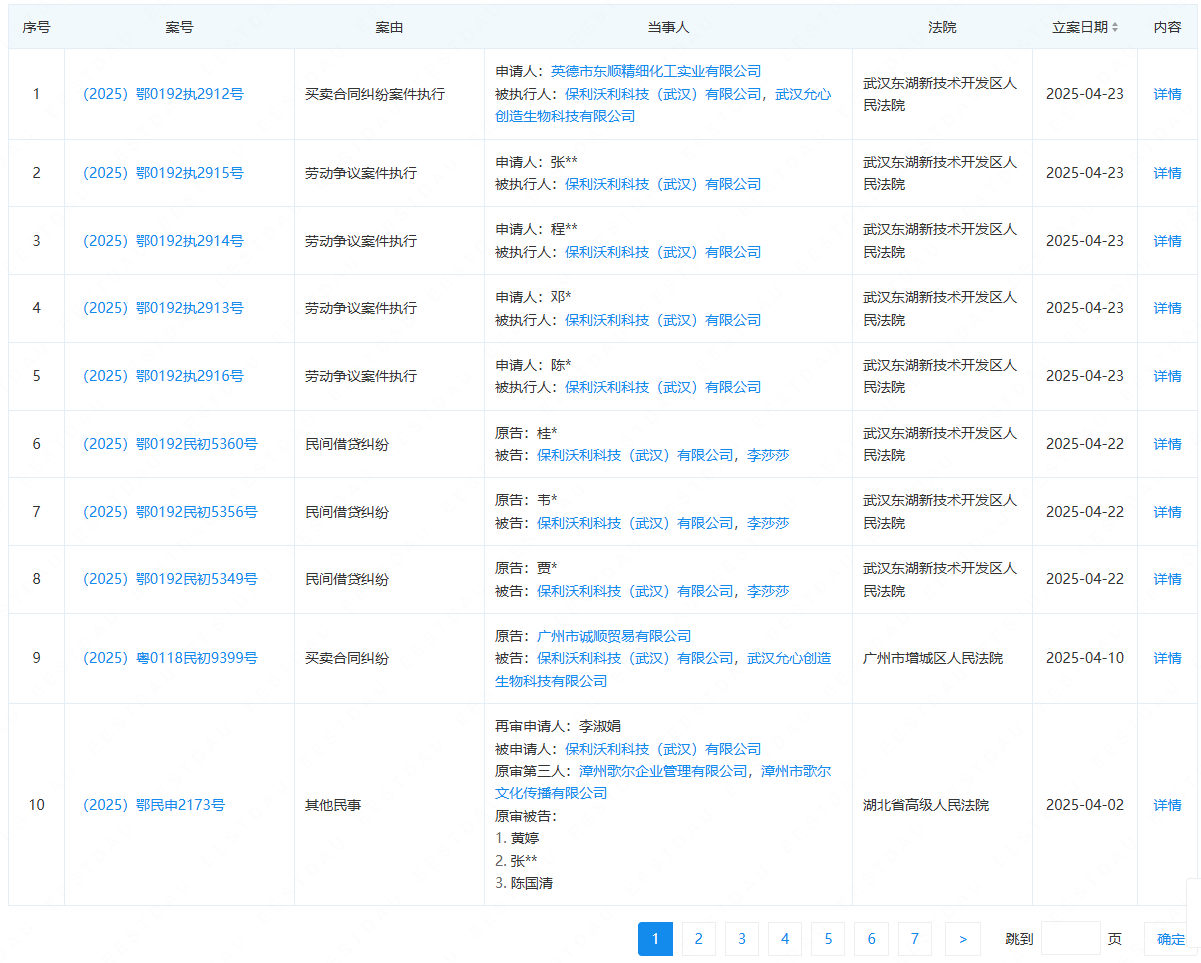The width and height of the screenshot is (1201, 963).
Task: Go to page 2 of results
Action: pos(698,939)
